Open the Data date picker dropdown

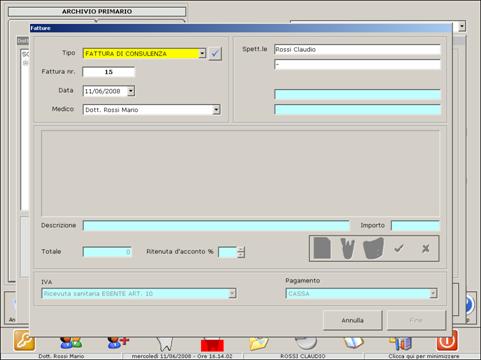tap(131, 91)
